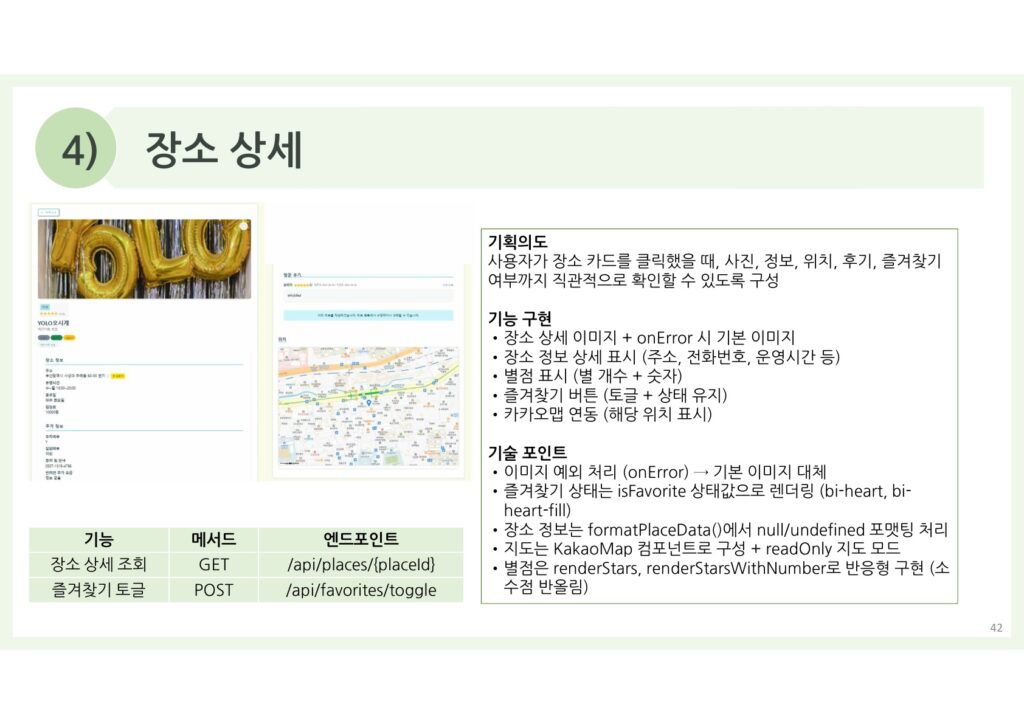Click the bullet about isFavorite 상태값 렌더링
1024x724 pixels.
707,500
